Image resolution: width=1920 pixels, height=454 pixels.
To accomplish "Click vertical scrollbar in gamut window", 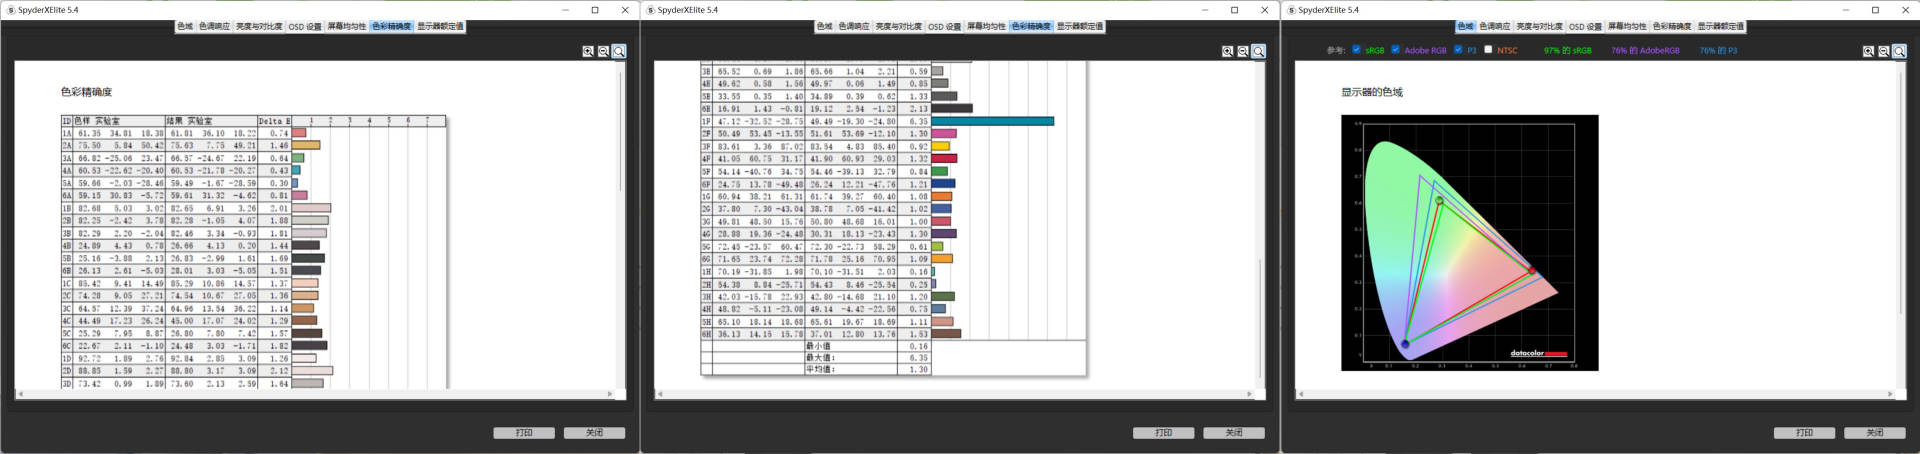I will (x=1901, y=225).
